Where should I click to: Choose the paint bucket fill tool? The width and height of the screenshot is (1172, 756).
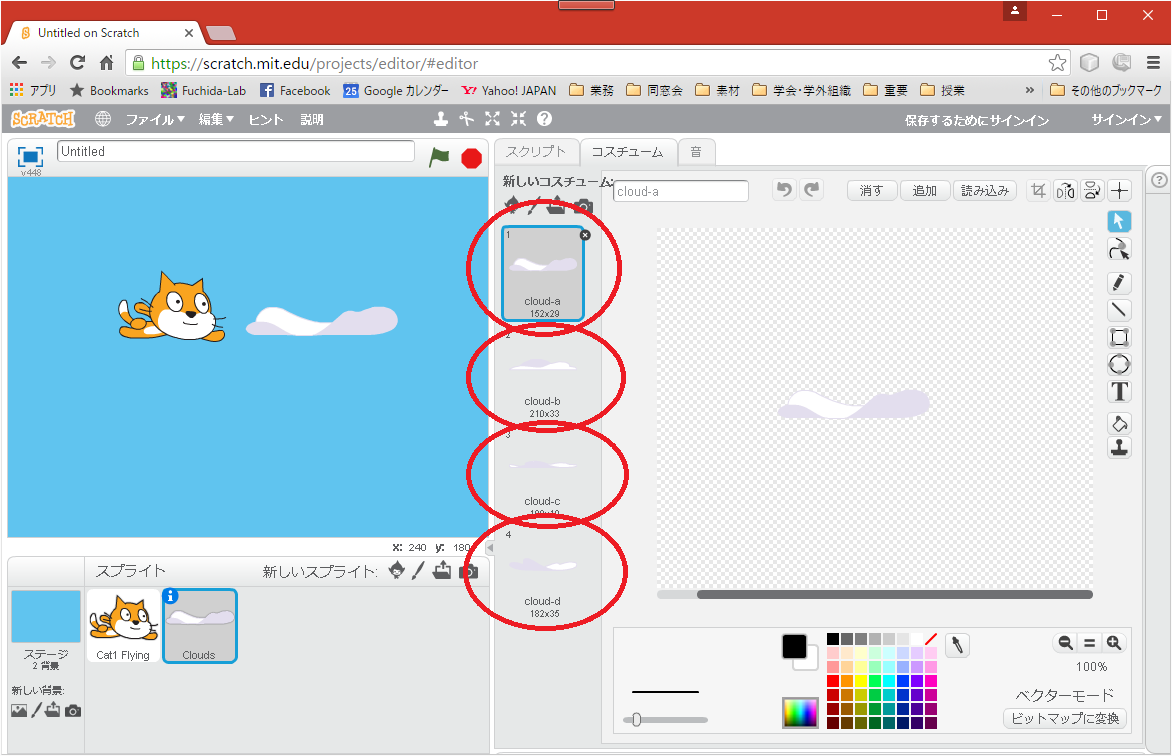click(1120, 423)
